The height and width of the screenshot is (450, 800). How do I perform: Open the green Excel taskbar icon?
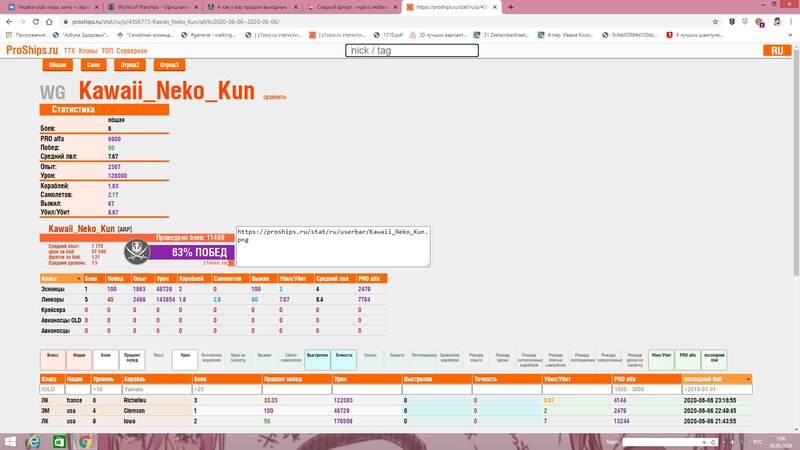(x=59, y=442)
